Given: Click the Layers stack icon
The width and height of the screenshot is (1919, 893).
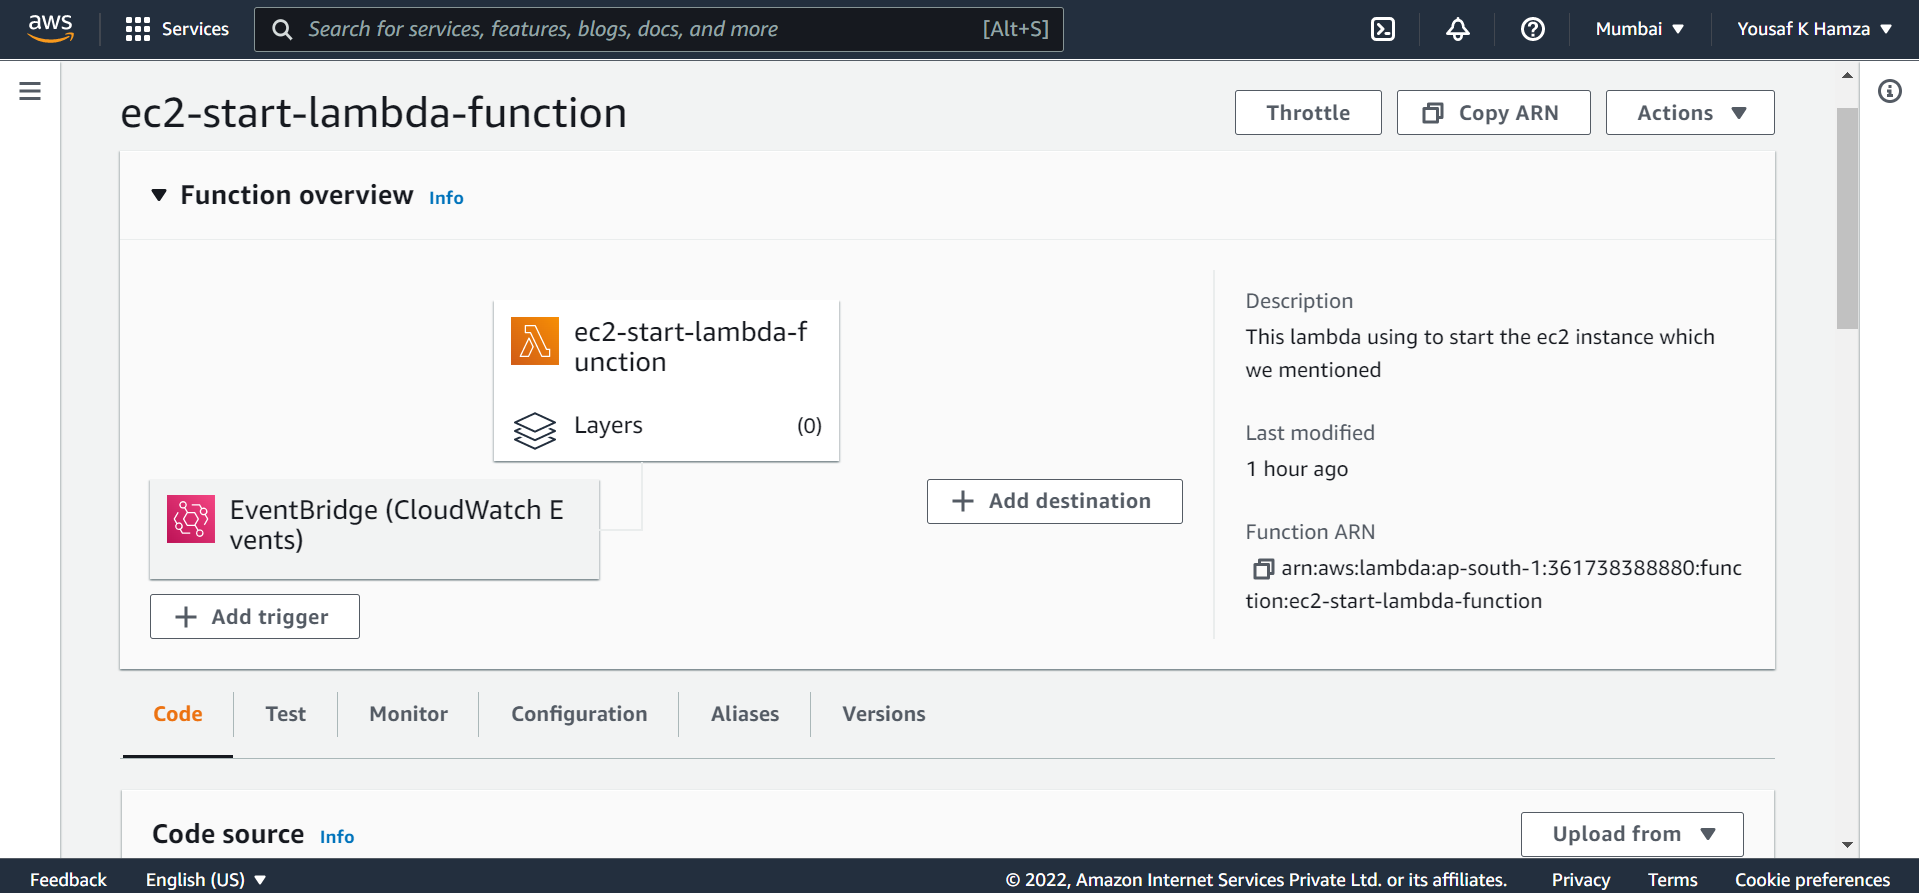Looking at the screenshot, I should [x=535, y=430].
